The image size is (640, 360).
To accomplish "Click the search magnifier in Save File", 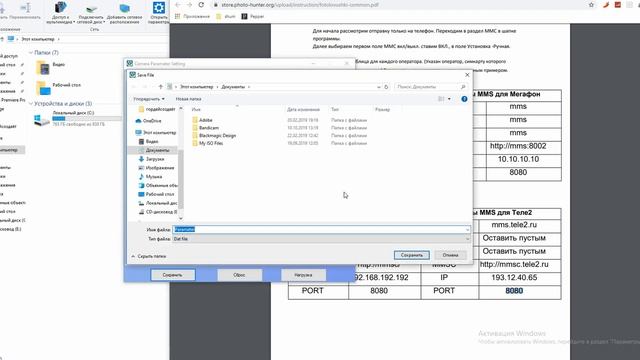I will pyautogui.click(x=463, y=87).
